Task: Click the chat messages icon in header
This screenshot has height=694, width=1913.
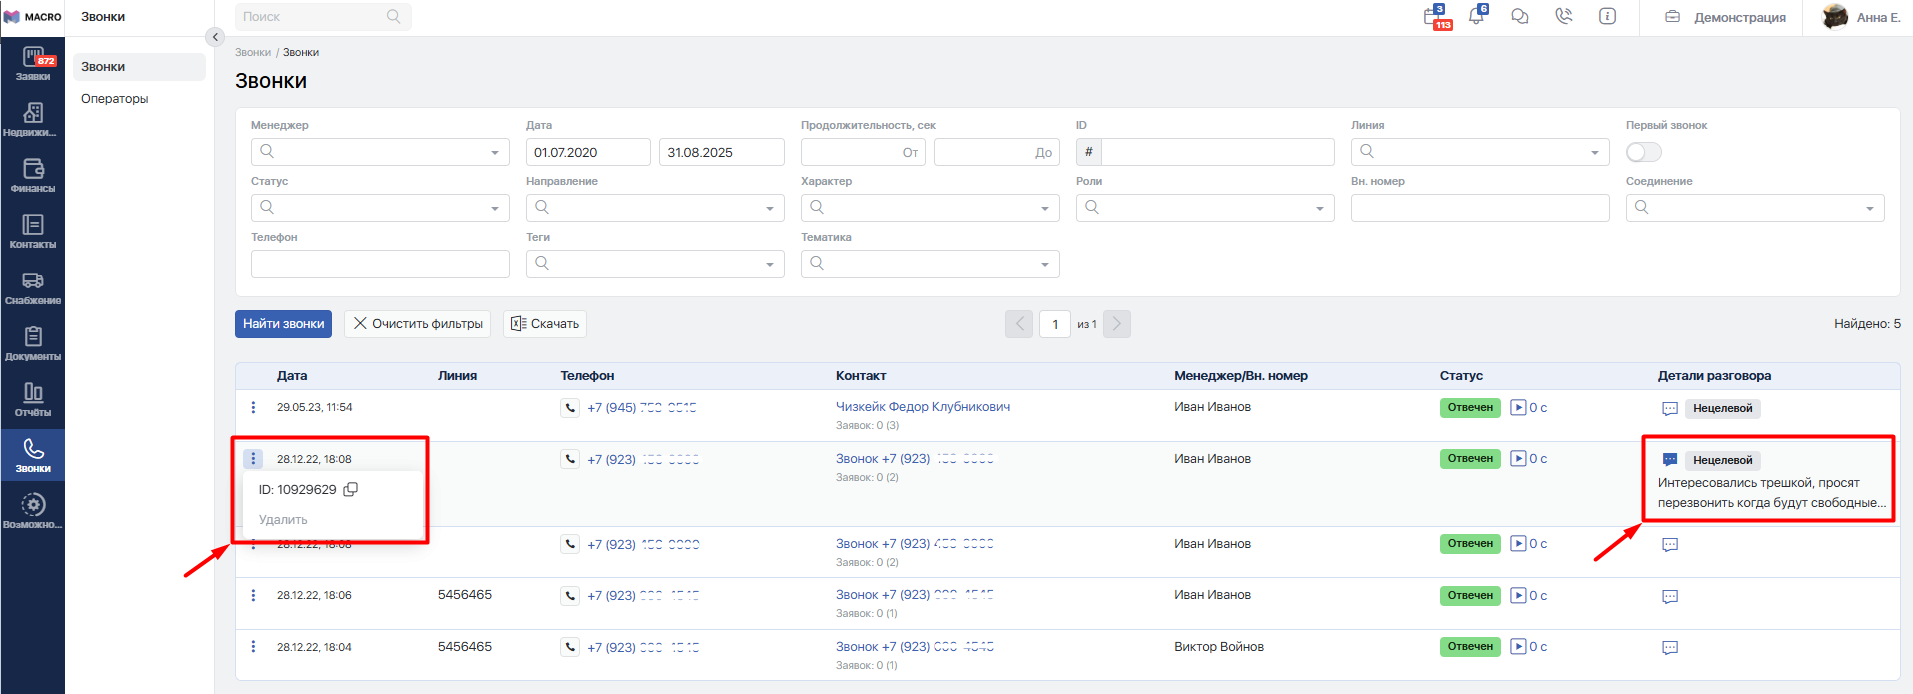Action: coord(1520,17)
